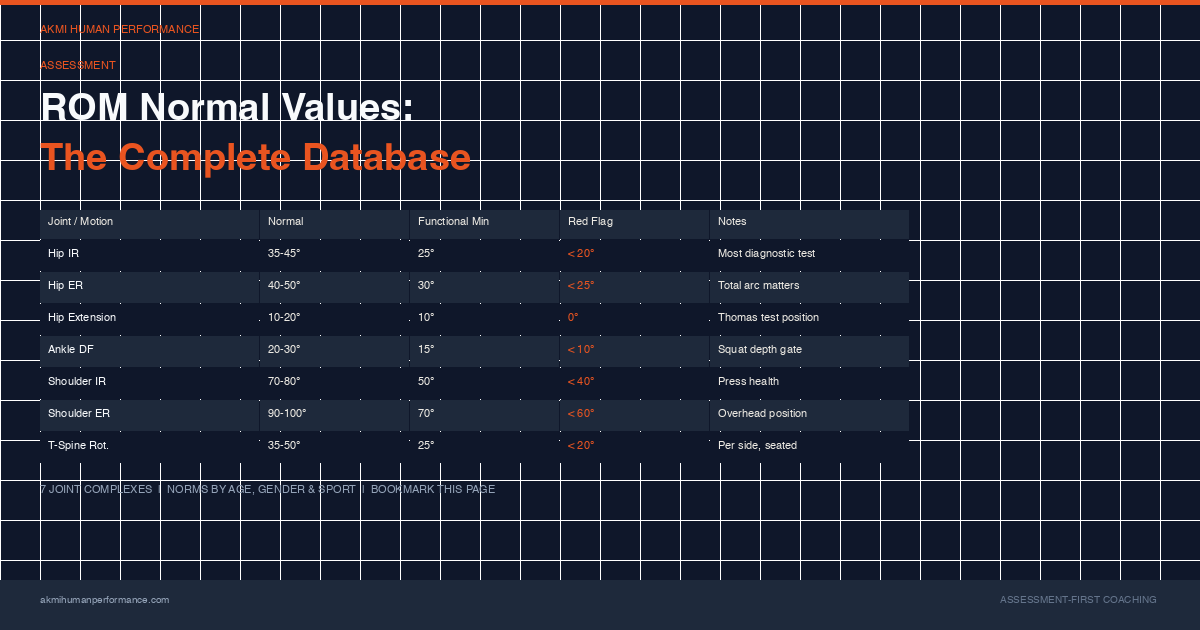Click the Shoulder ER functional min '70°'
The image size is (1200, 630).
pyautogui.click(x=426, y=414)
